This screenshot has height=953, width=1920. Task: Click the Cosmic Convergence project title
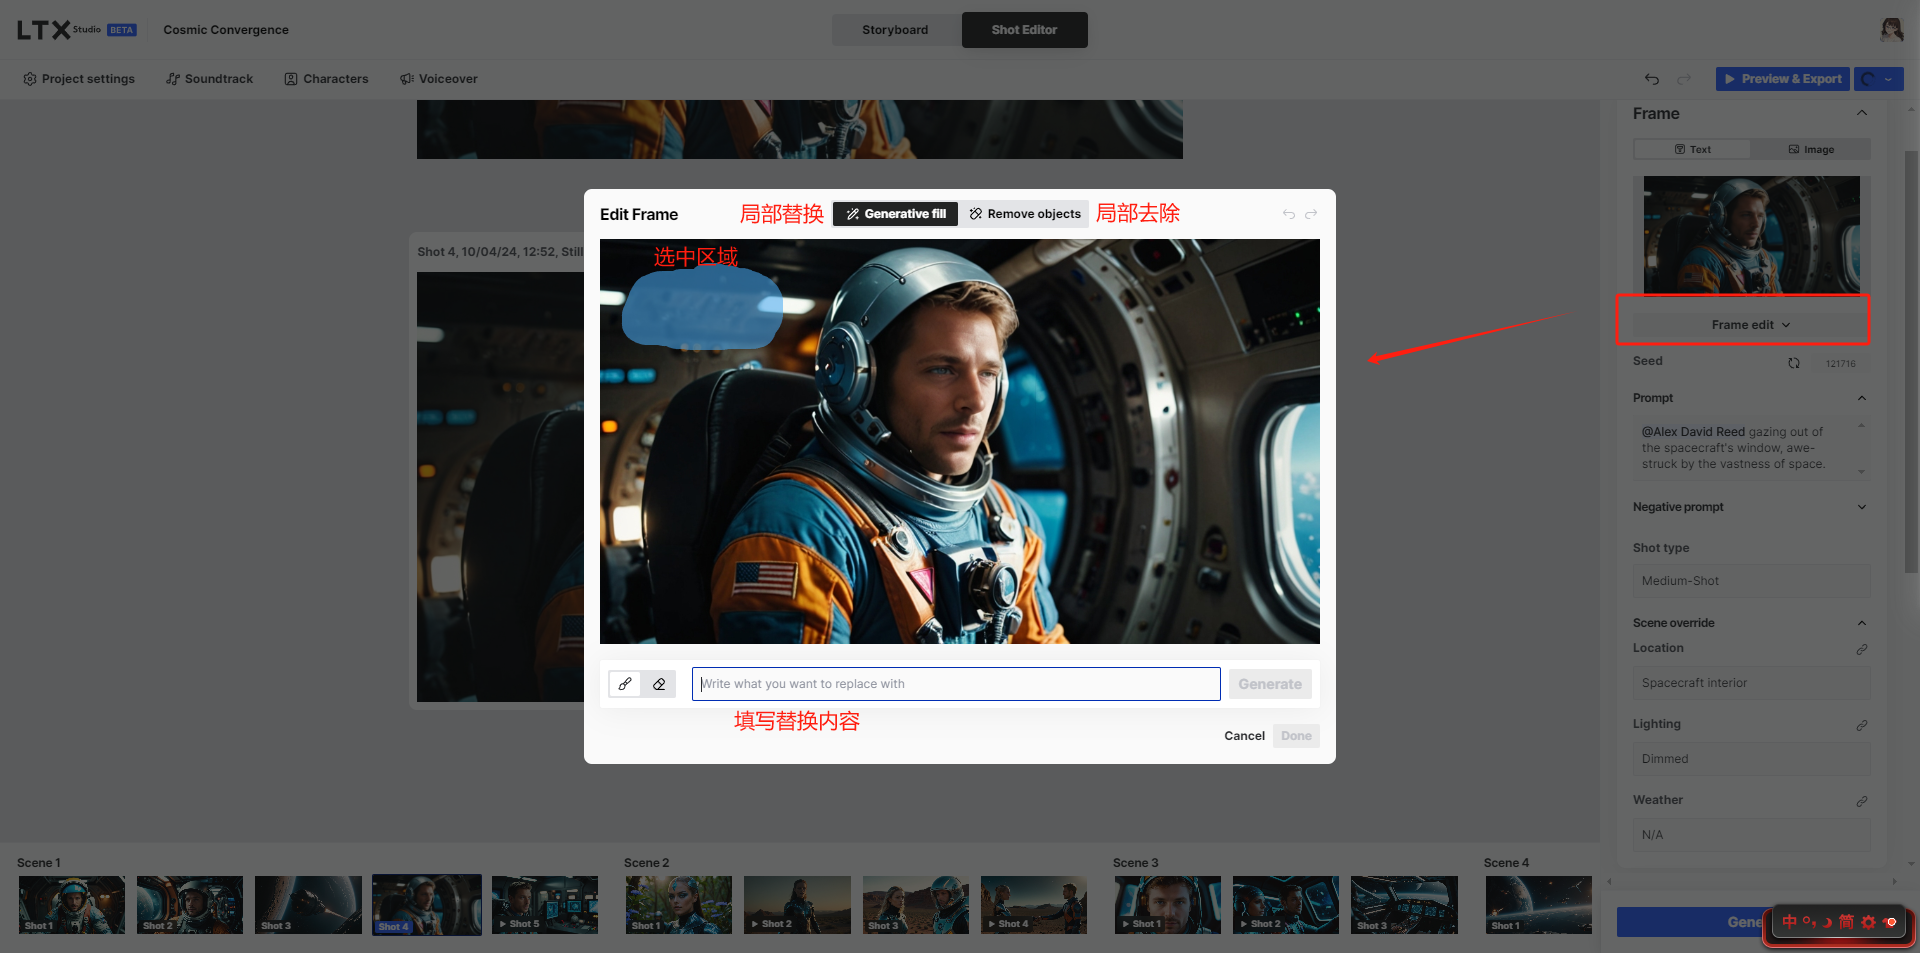click(226, 30)
